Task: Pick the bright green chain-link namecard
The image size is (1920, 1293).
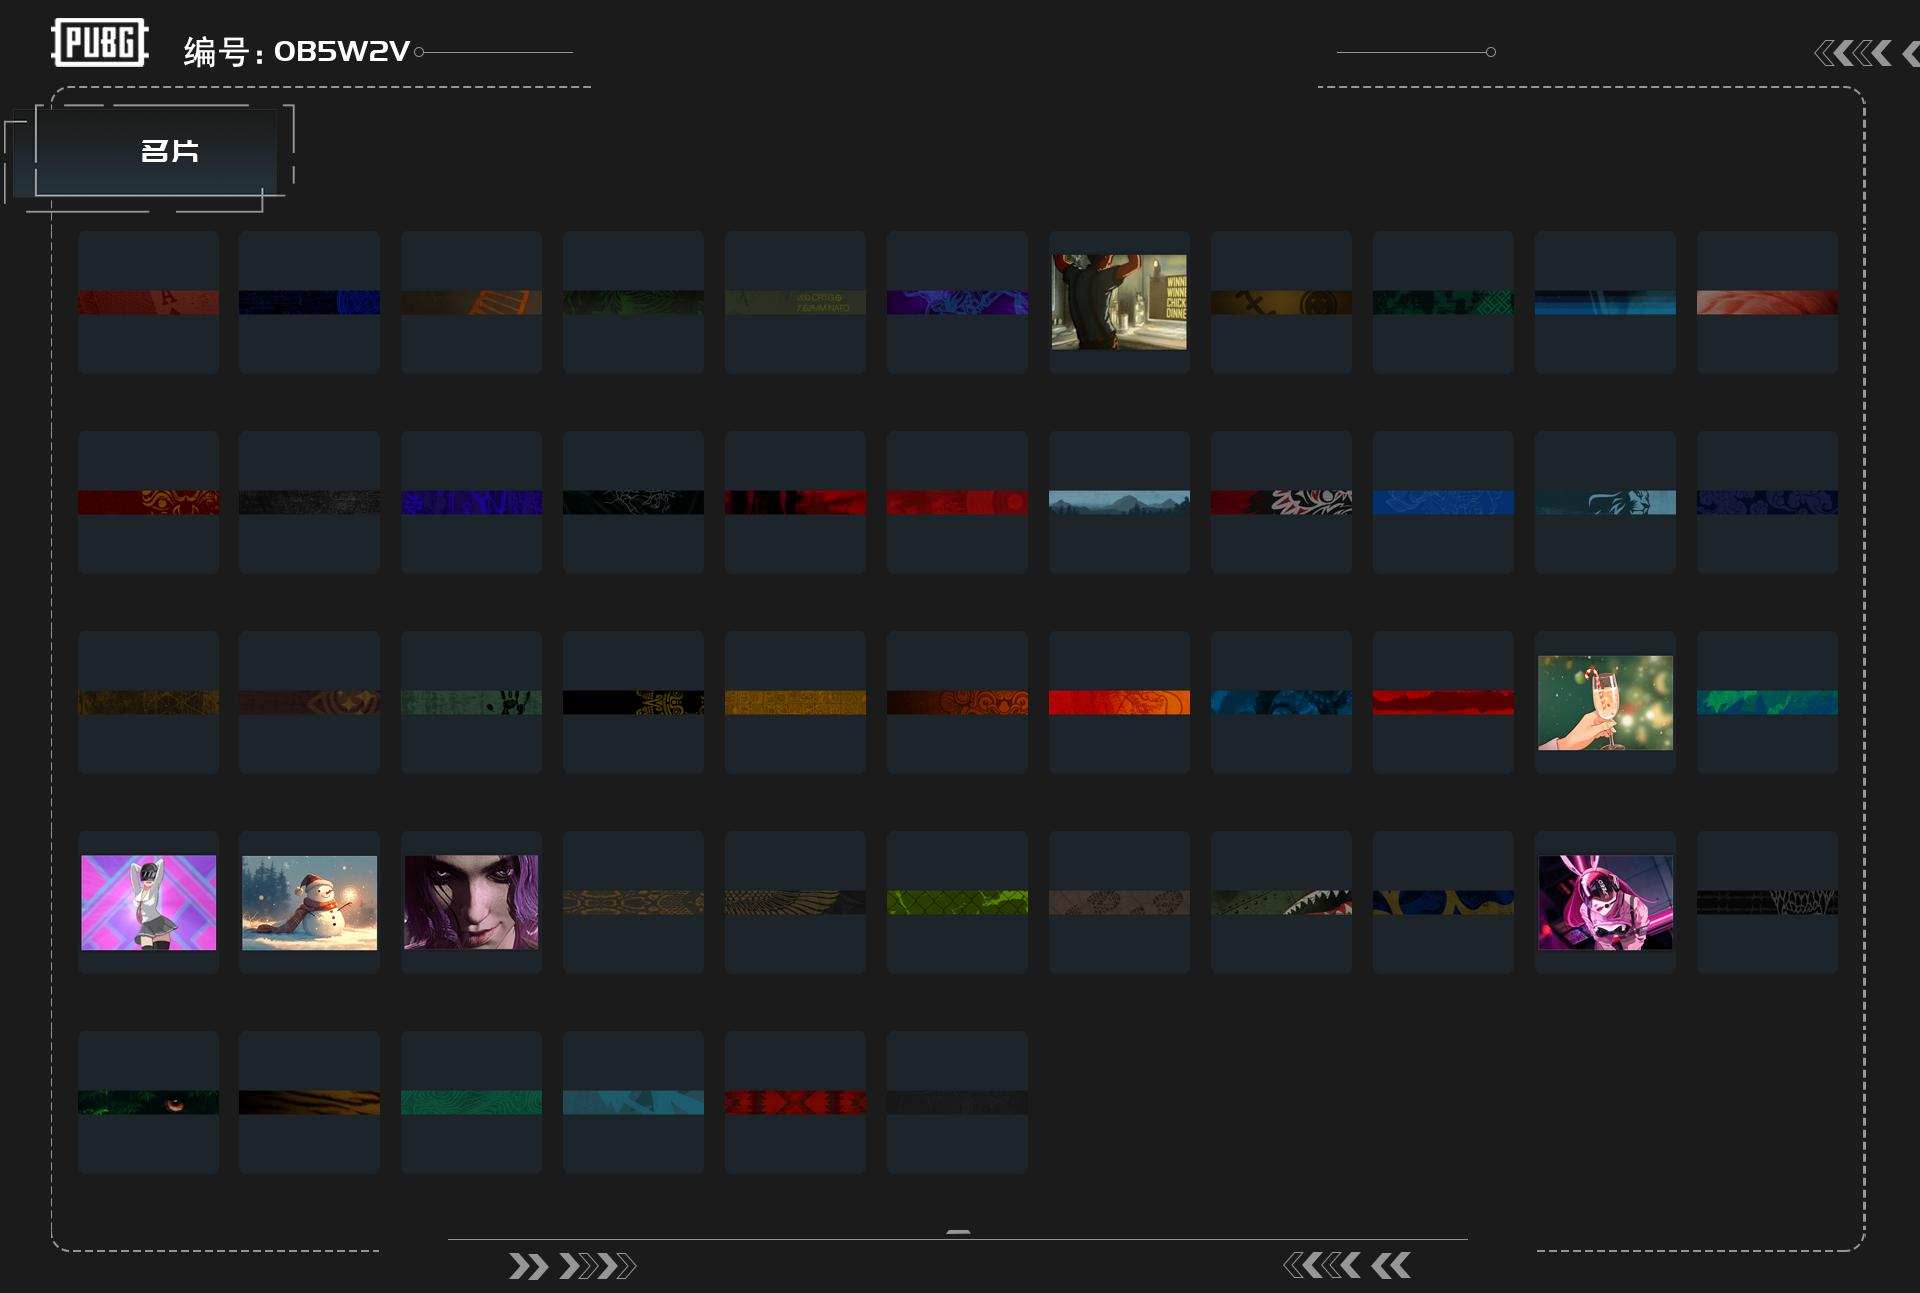Action: (957, 902)
